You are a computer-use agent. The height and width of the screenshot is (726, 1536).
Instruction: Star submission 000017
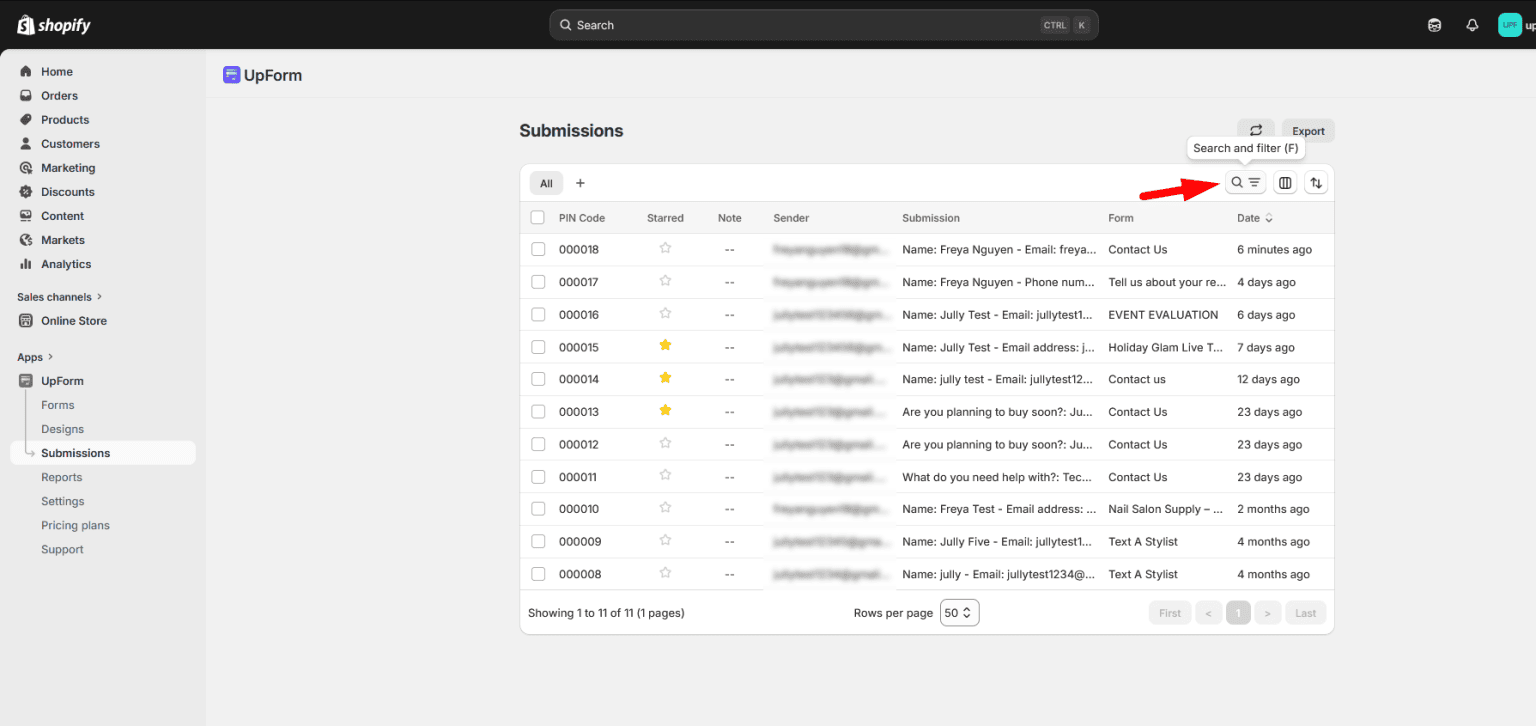(665, 281)
